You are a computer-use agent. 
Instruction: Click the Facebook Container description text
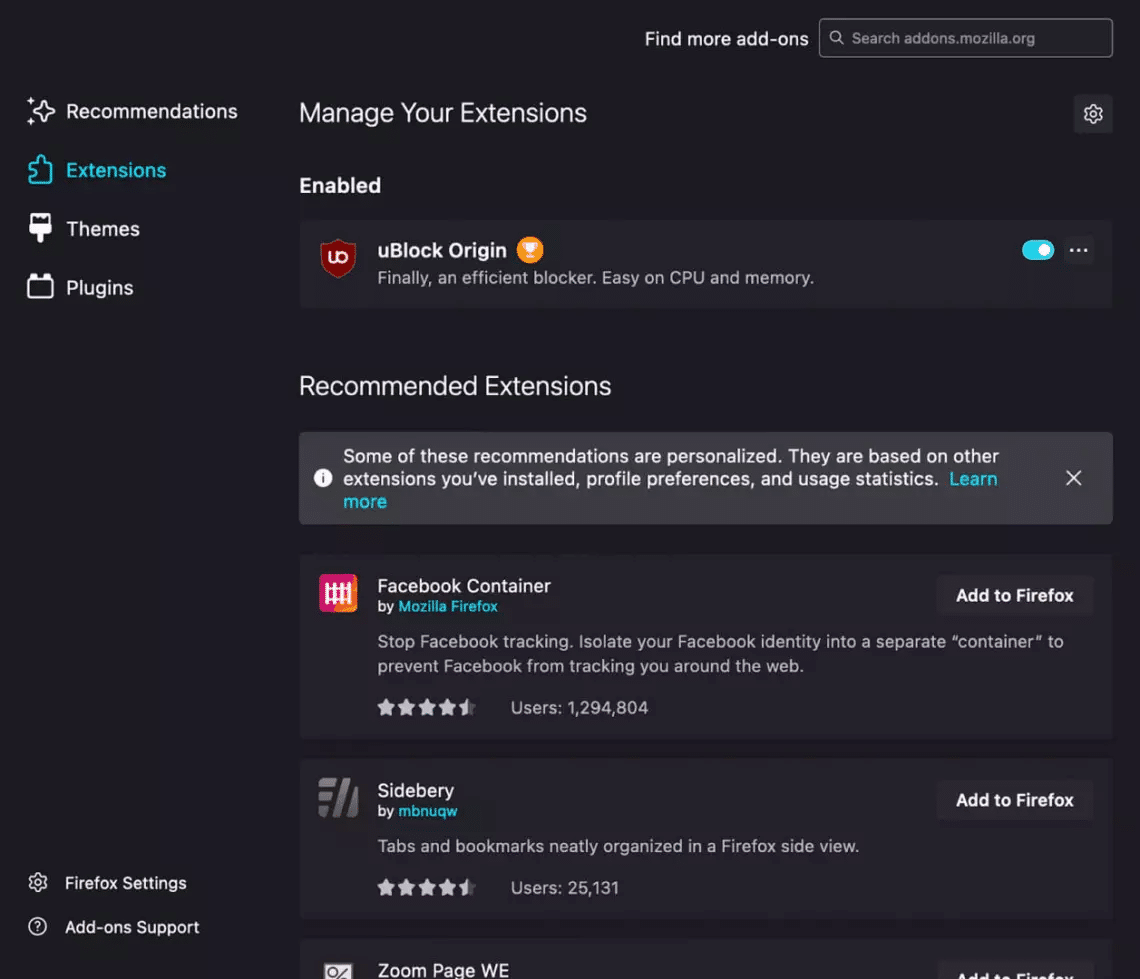click(x=720, y=653)
